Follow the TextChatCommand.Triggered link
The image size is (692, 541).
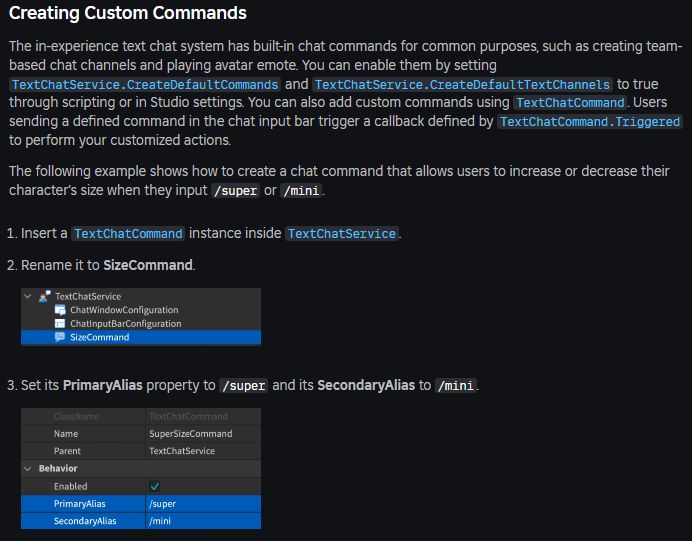[x=589, y=121]
